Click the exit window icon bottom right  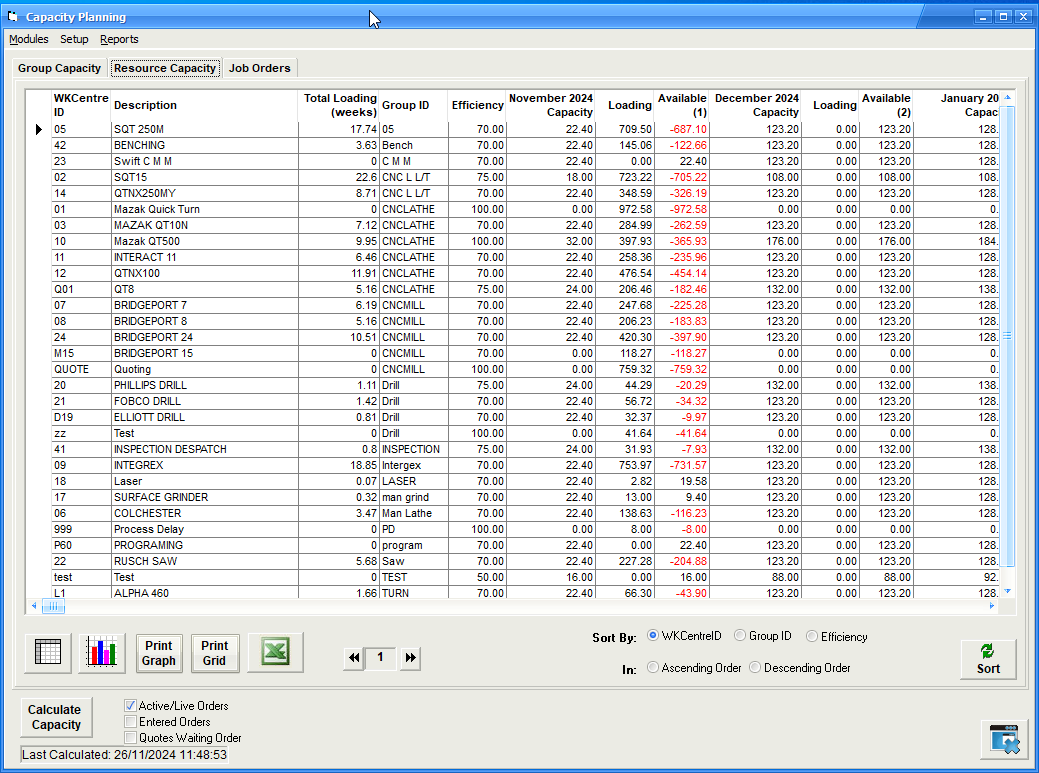tap(1003, 738)
